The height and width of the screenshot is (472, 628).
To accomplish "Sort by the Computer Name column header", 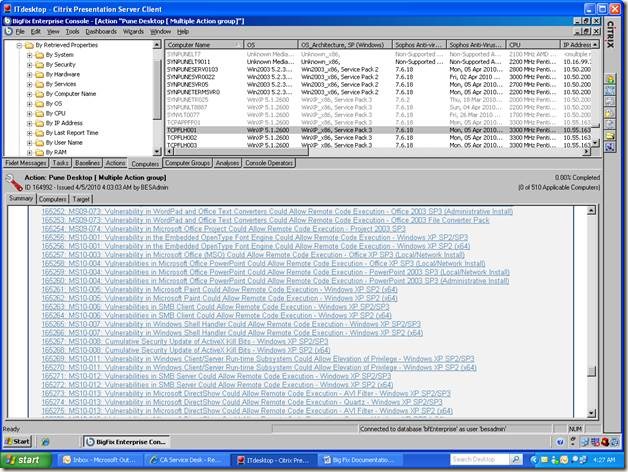I will point(204,45).
